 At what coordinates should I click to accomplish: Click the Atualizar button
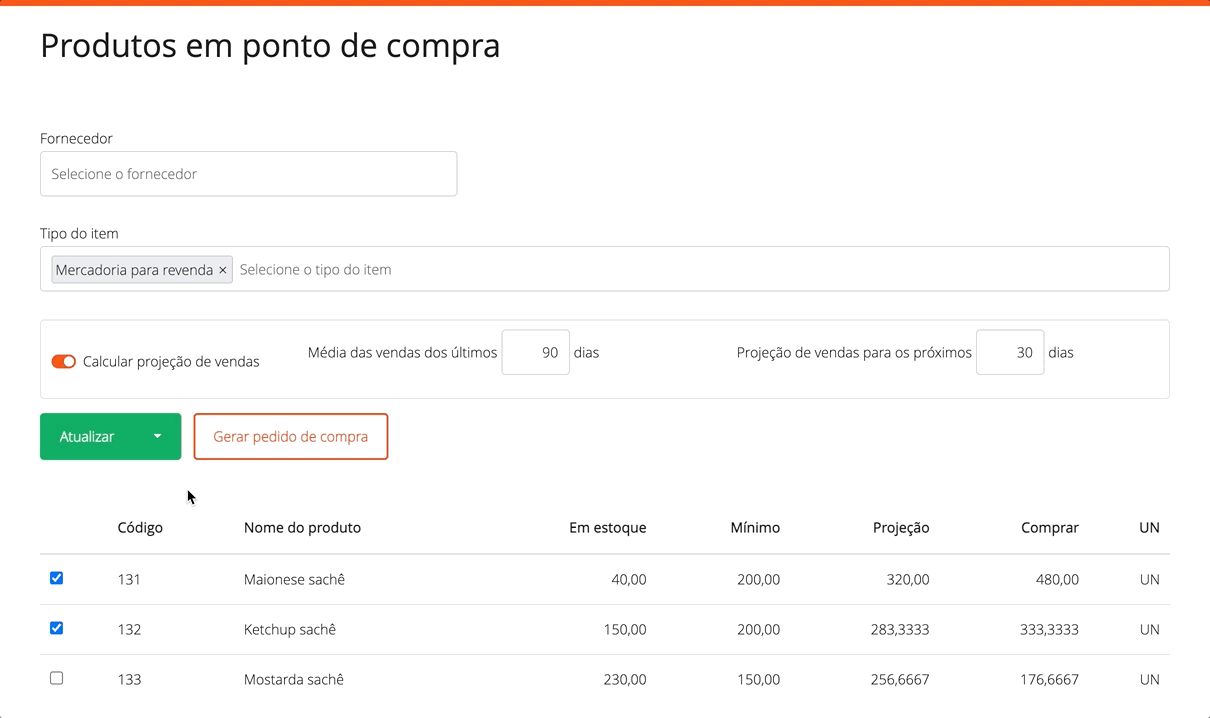pyautogui.click(x=88, y=437)
